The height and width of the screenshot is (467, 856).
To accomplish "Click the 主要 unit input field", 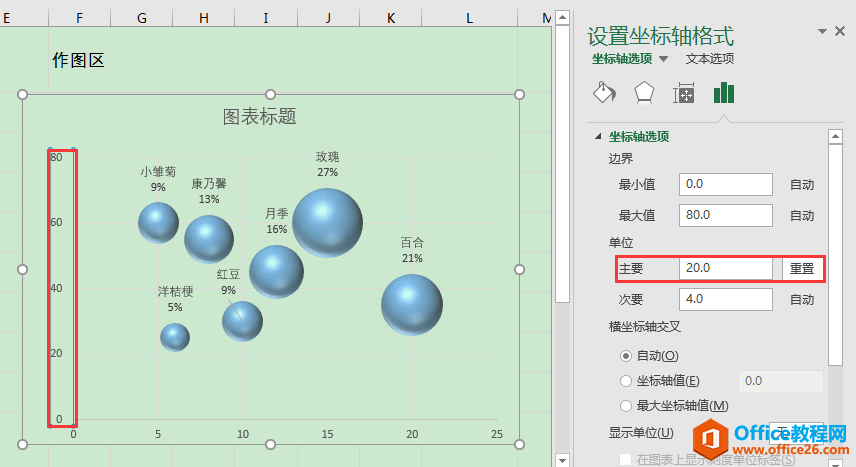I will click(726, 268).
